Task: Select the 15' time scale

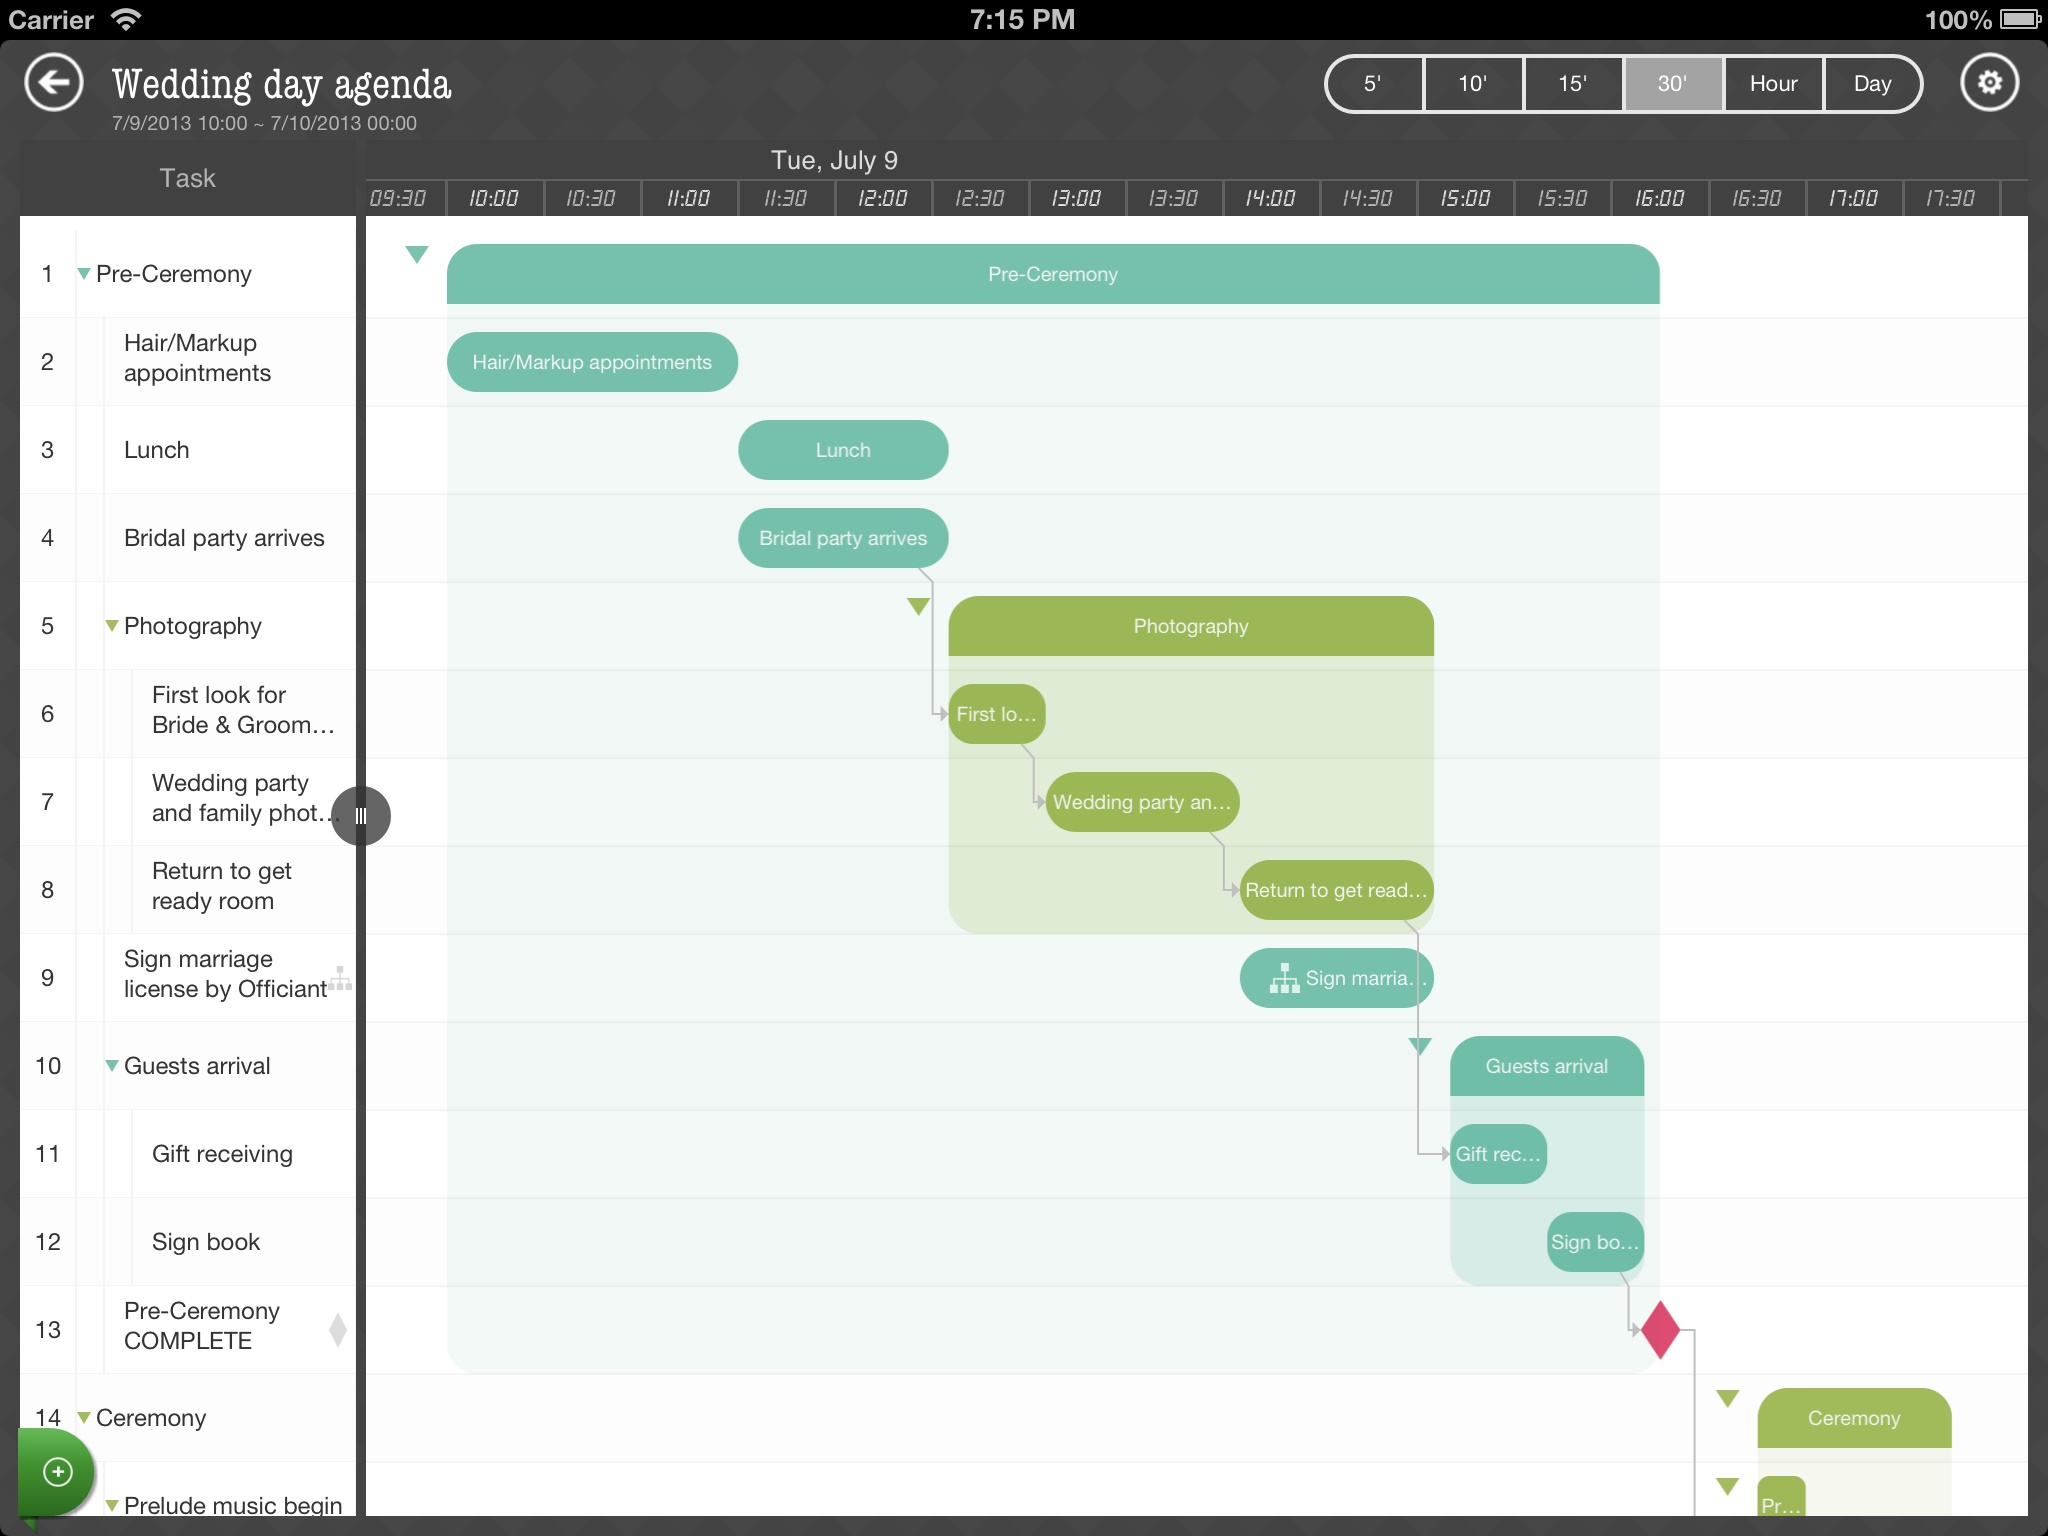Action: (x=1572, y=84)
